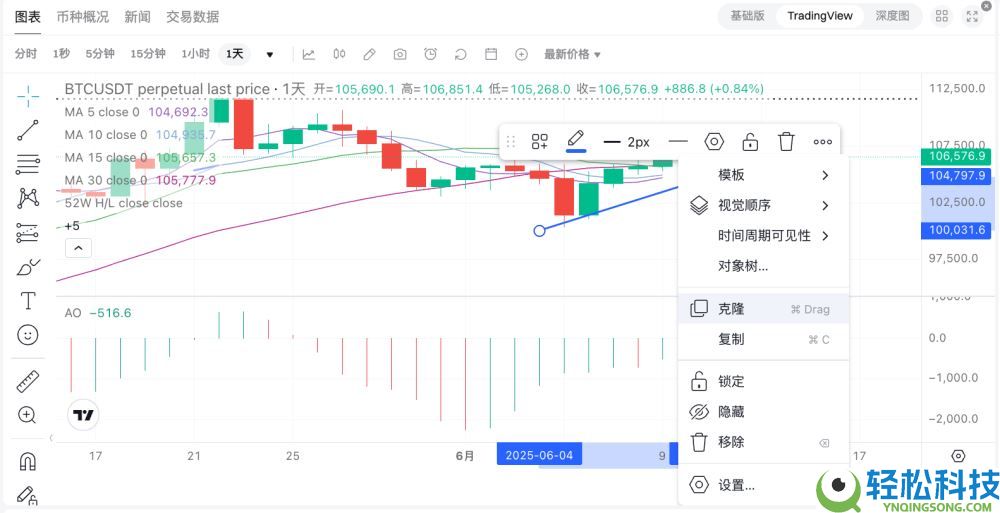Click the replay refresh icon
The height and width of the screenshot is (513, 1000).
click(x=460, y=54)
